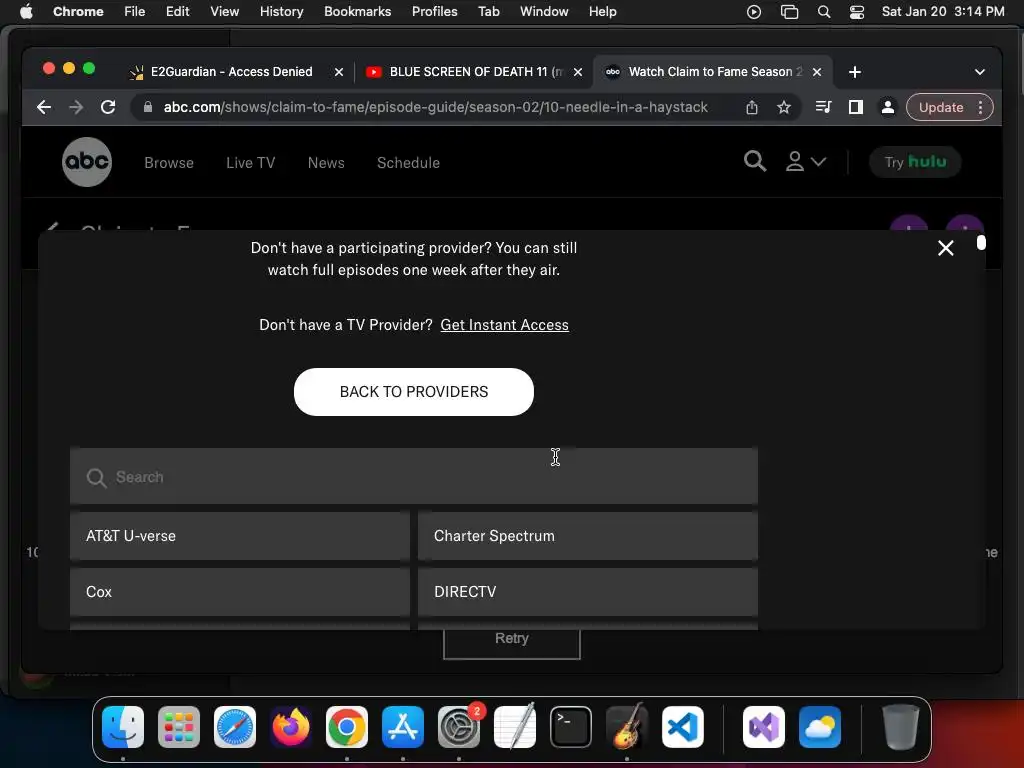1024x768 pixels.
Task: Close the E2Guardian tab
Action: coord(338,72)
